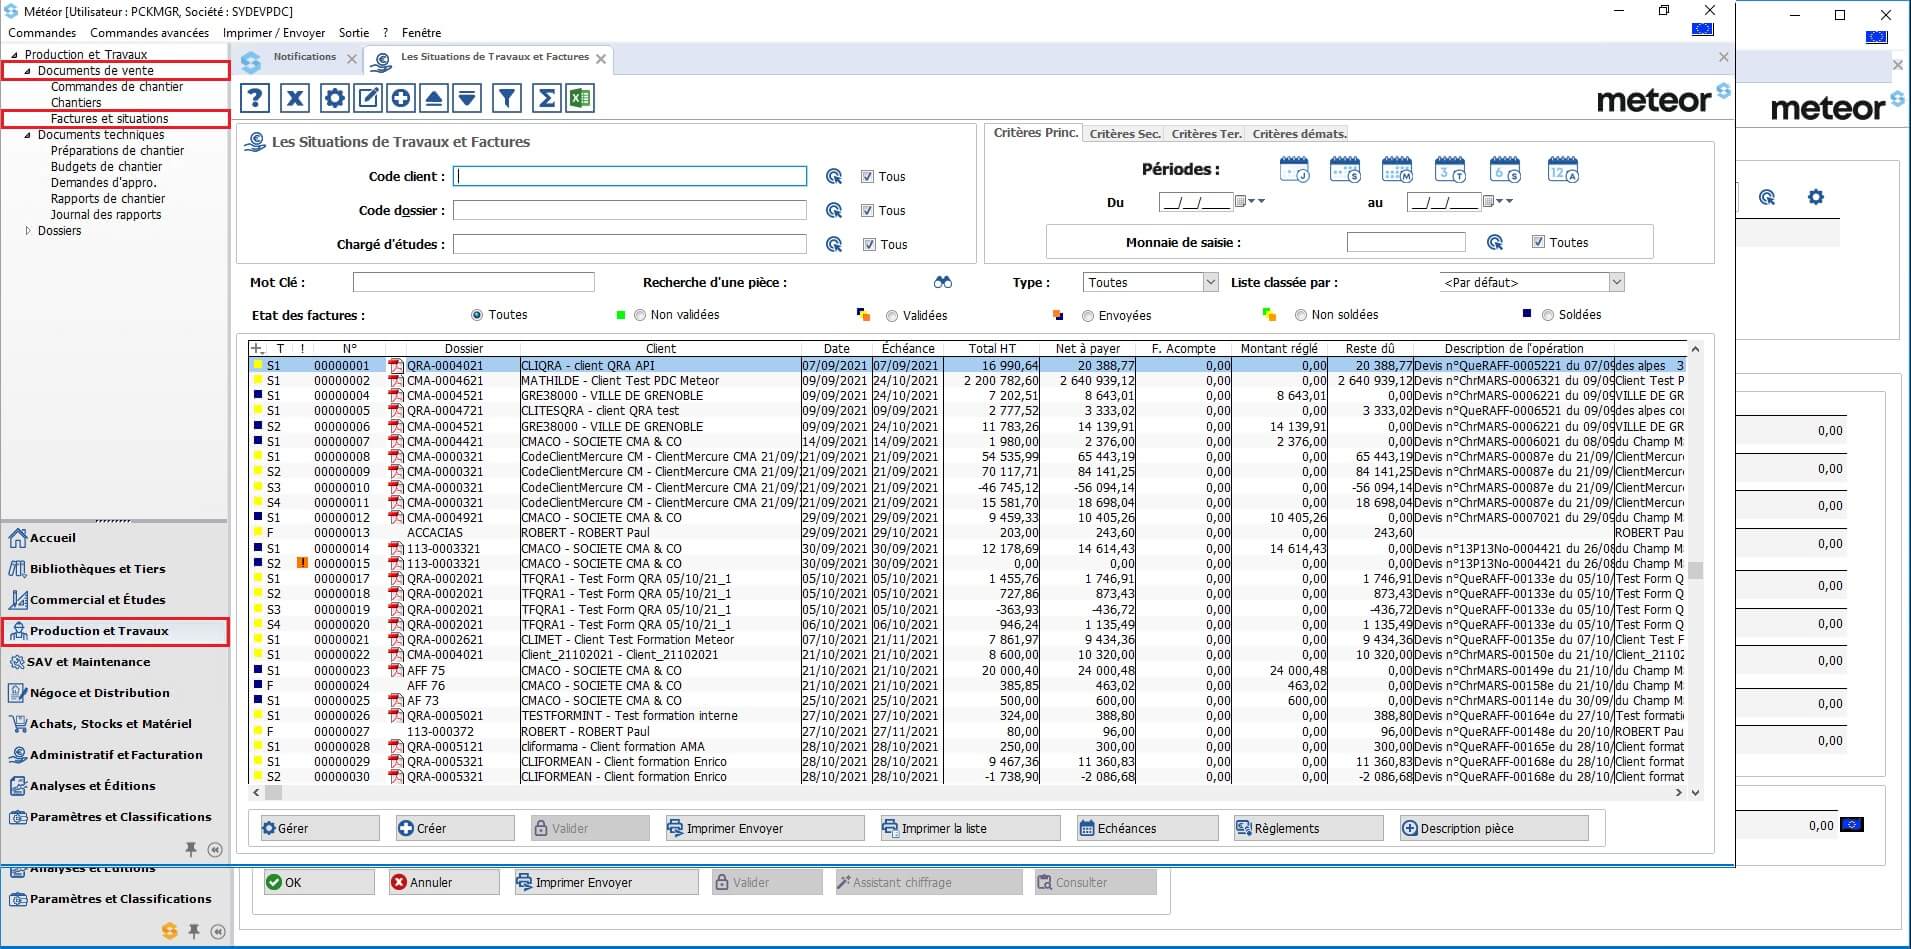Open the au date calendar picker
Viewport: 1911px width, 949px height.
tap(1489, 202)
